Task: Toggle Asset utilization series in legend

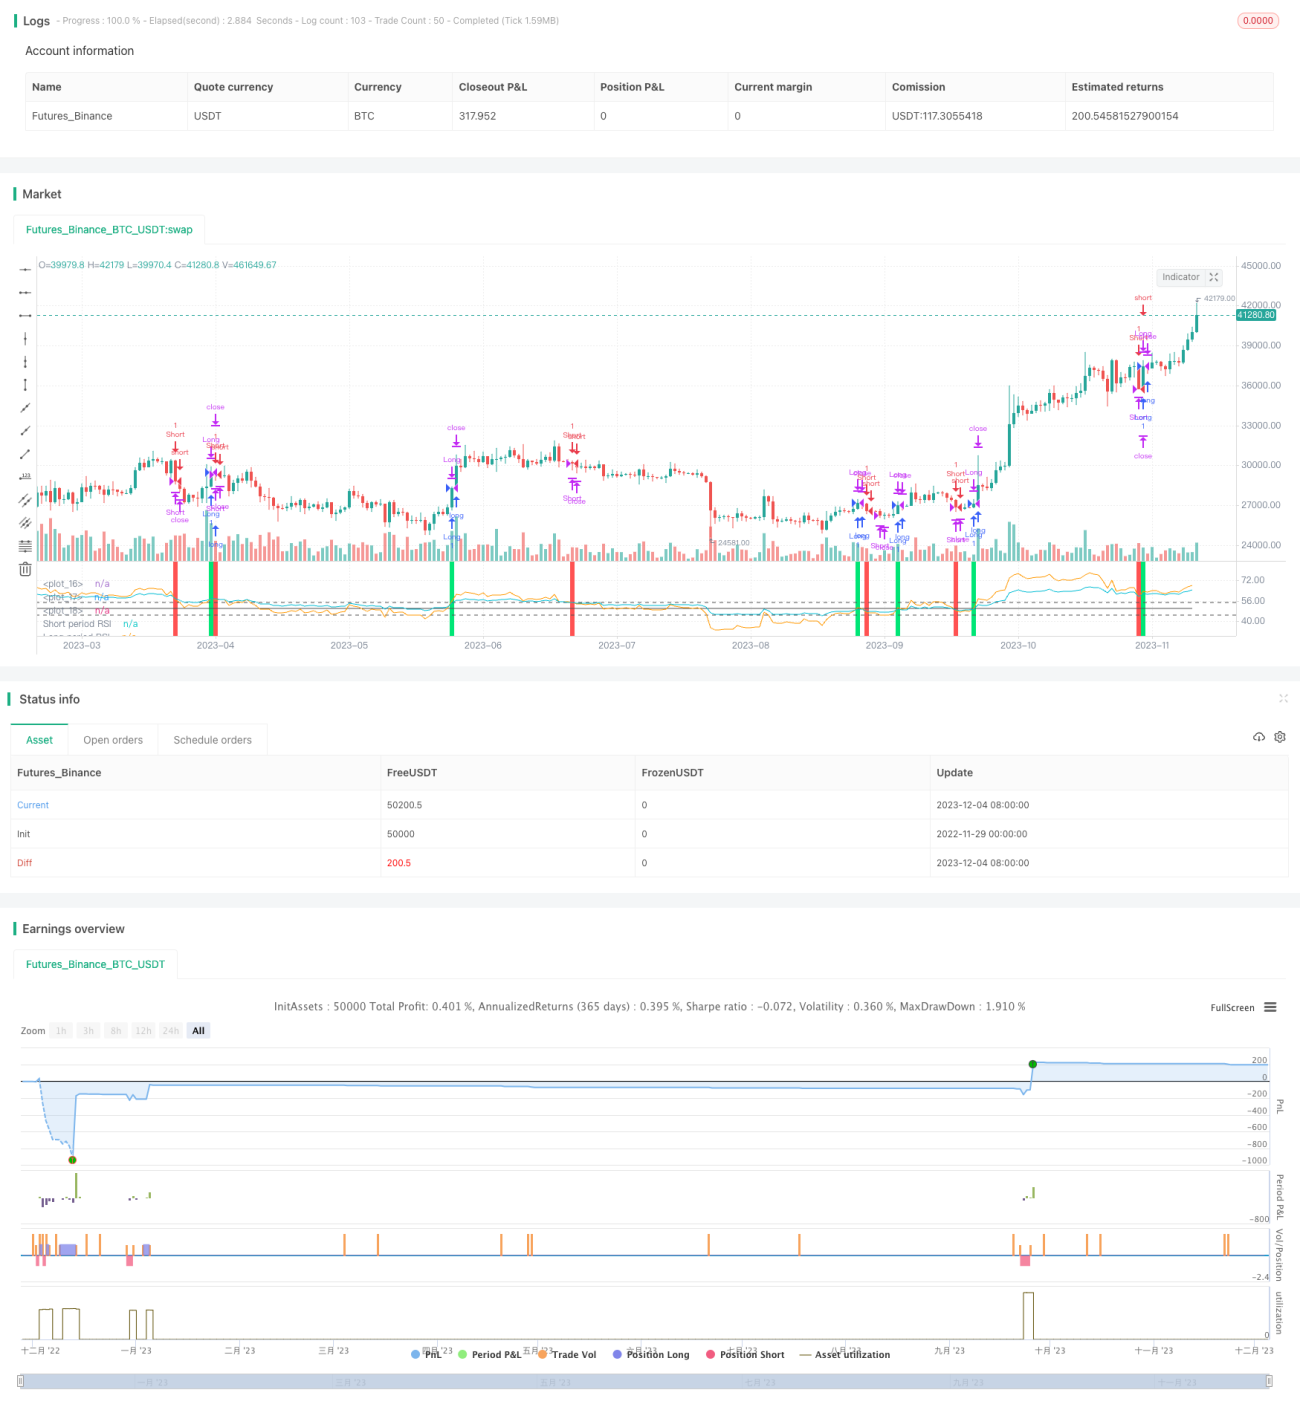Action: 845,1354
